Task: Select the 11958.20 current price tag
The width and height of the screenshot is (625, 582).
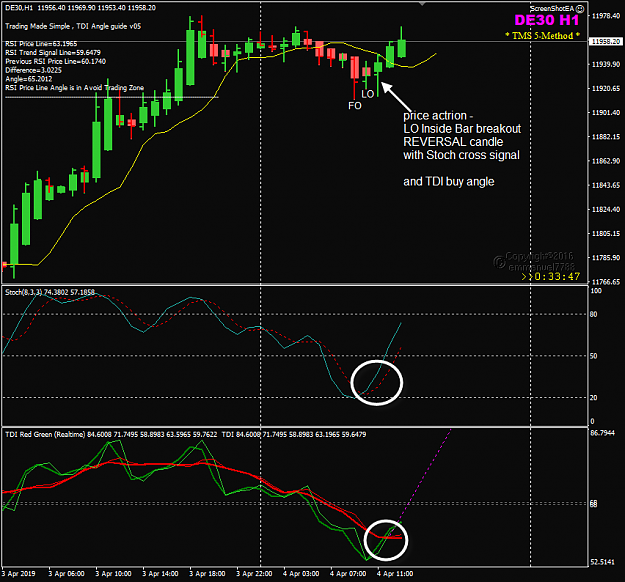Action: tap(605, 41)
